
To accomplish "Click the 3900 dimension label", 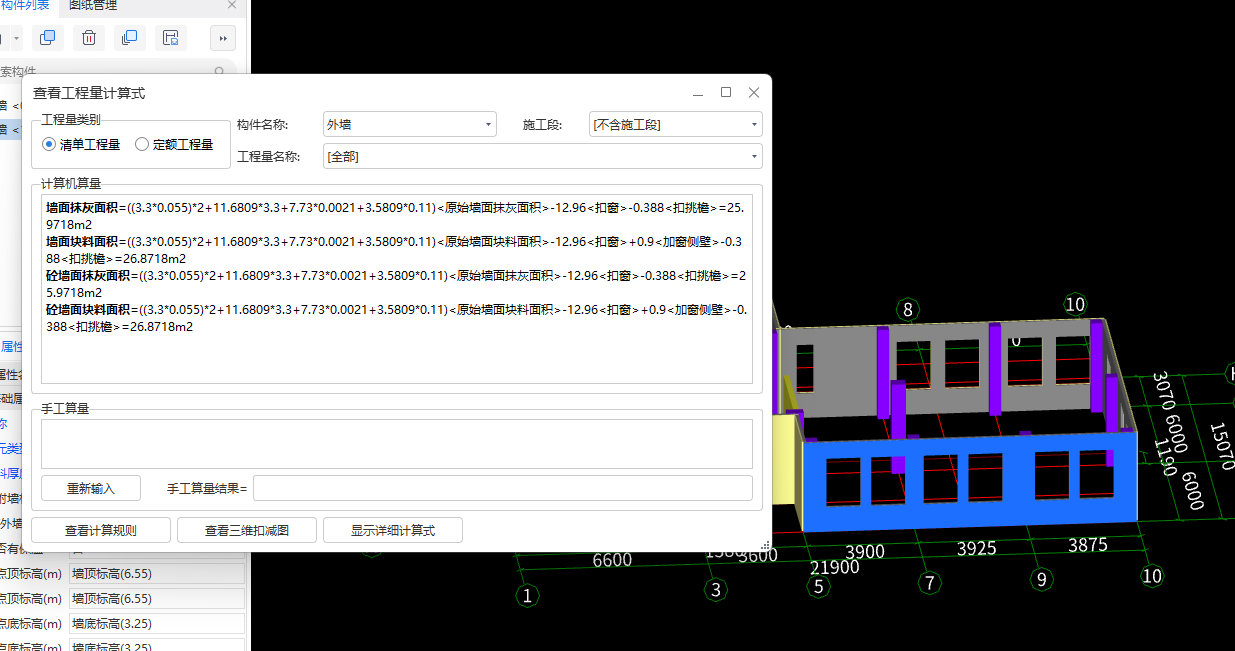I will coord(865,552).
